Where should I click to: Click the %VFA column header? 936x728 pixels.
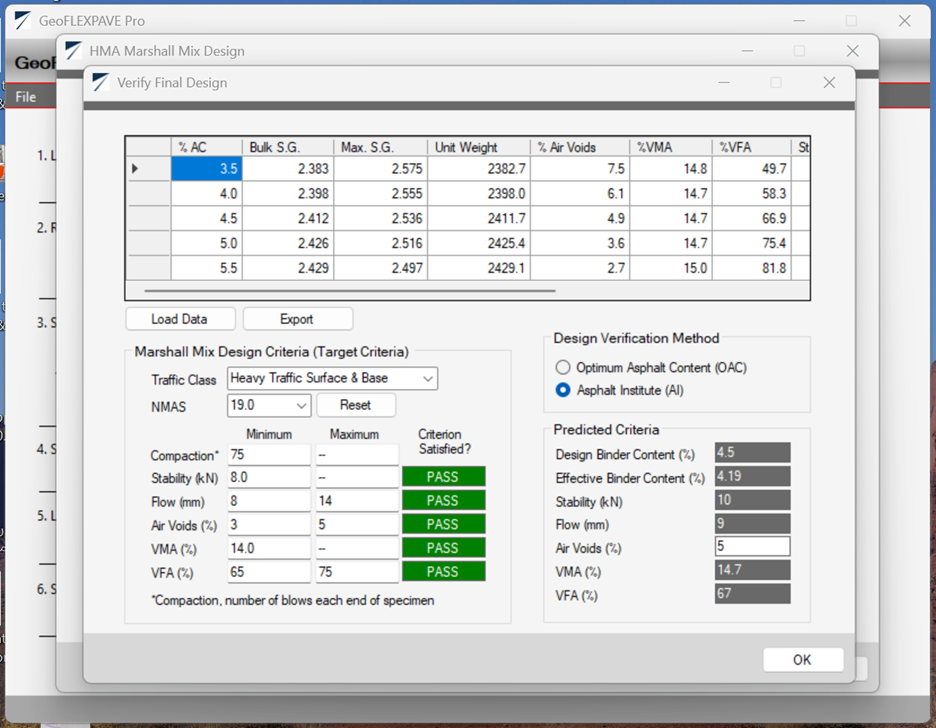(752, 147)
